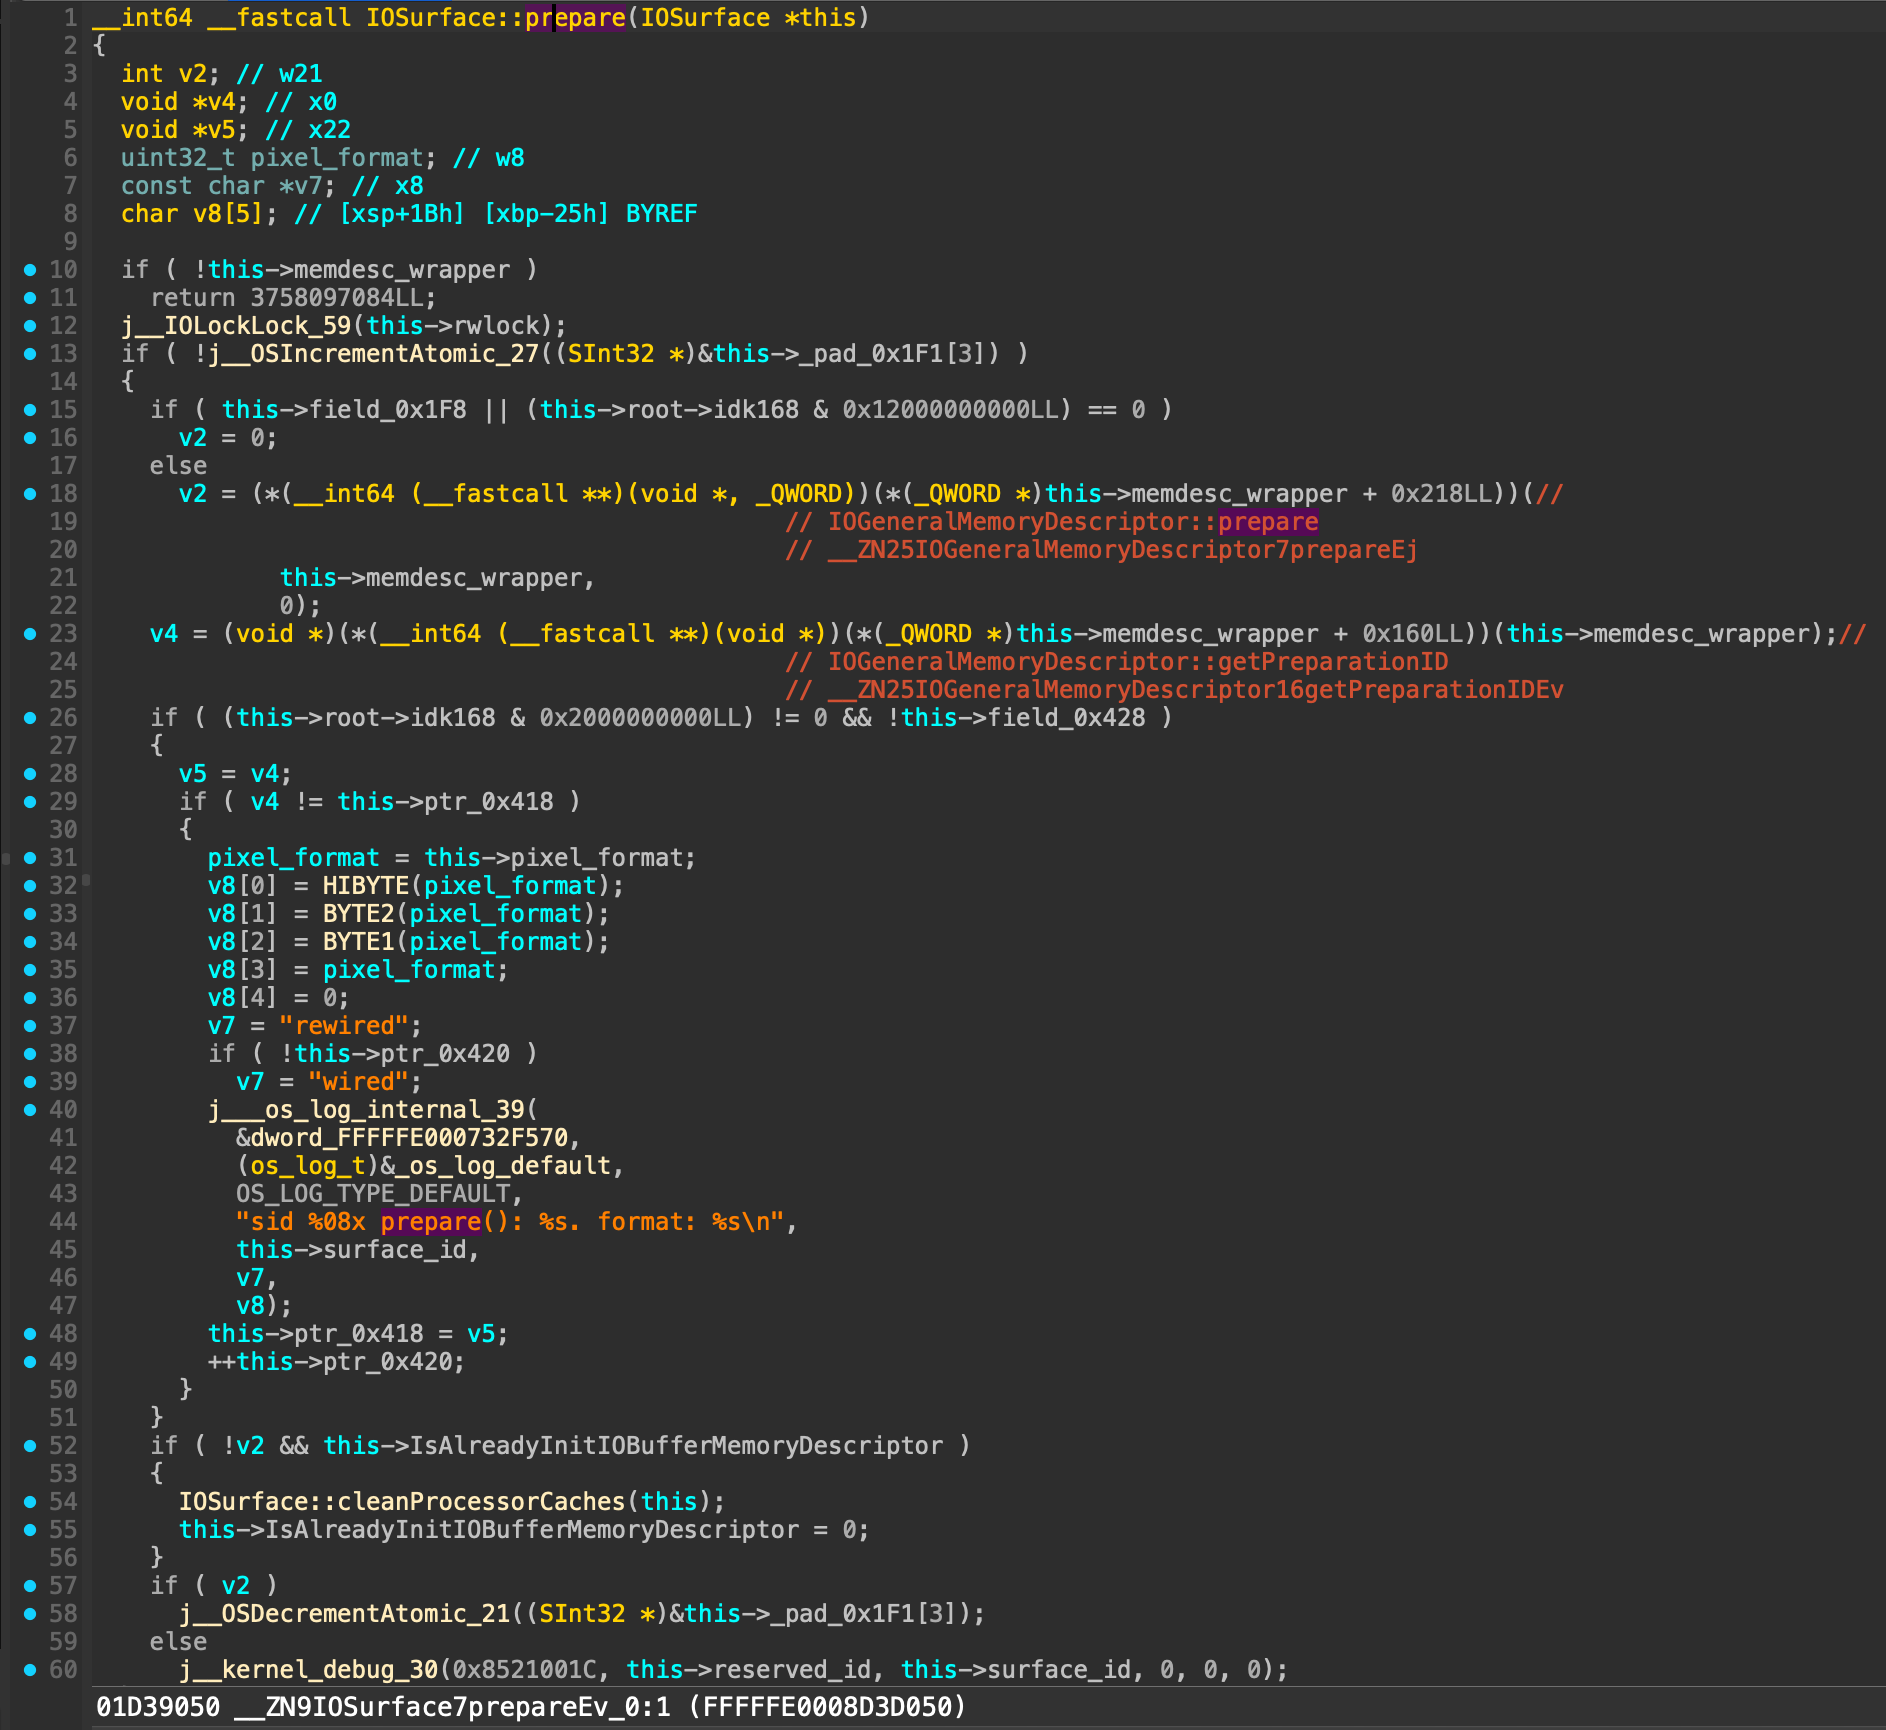The image size is (1886, 1730).
Task: Click the j__kernel_debug_30 function call
Action: coord(309,1669)
